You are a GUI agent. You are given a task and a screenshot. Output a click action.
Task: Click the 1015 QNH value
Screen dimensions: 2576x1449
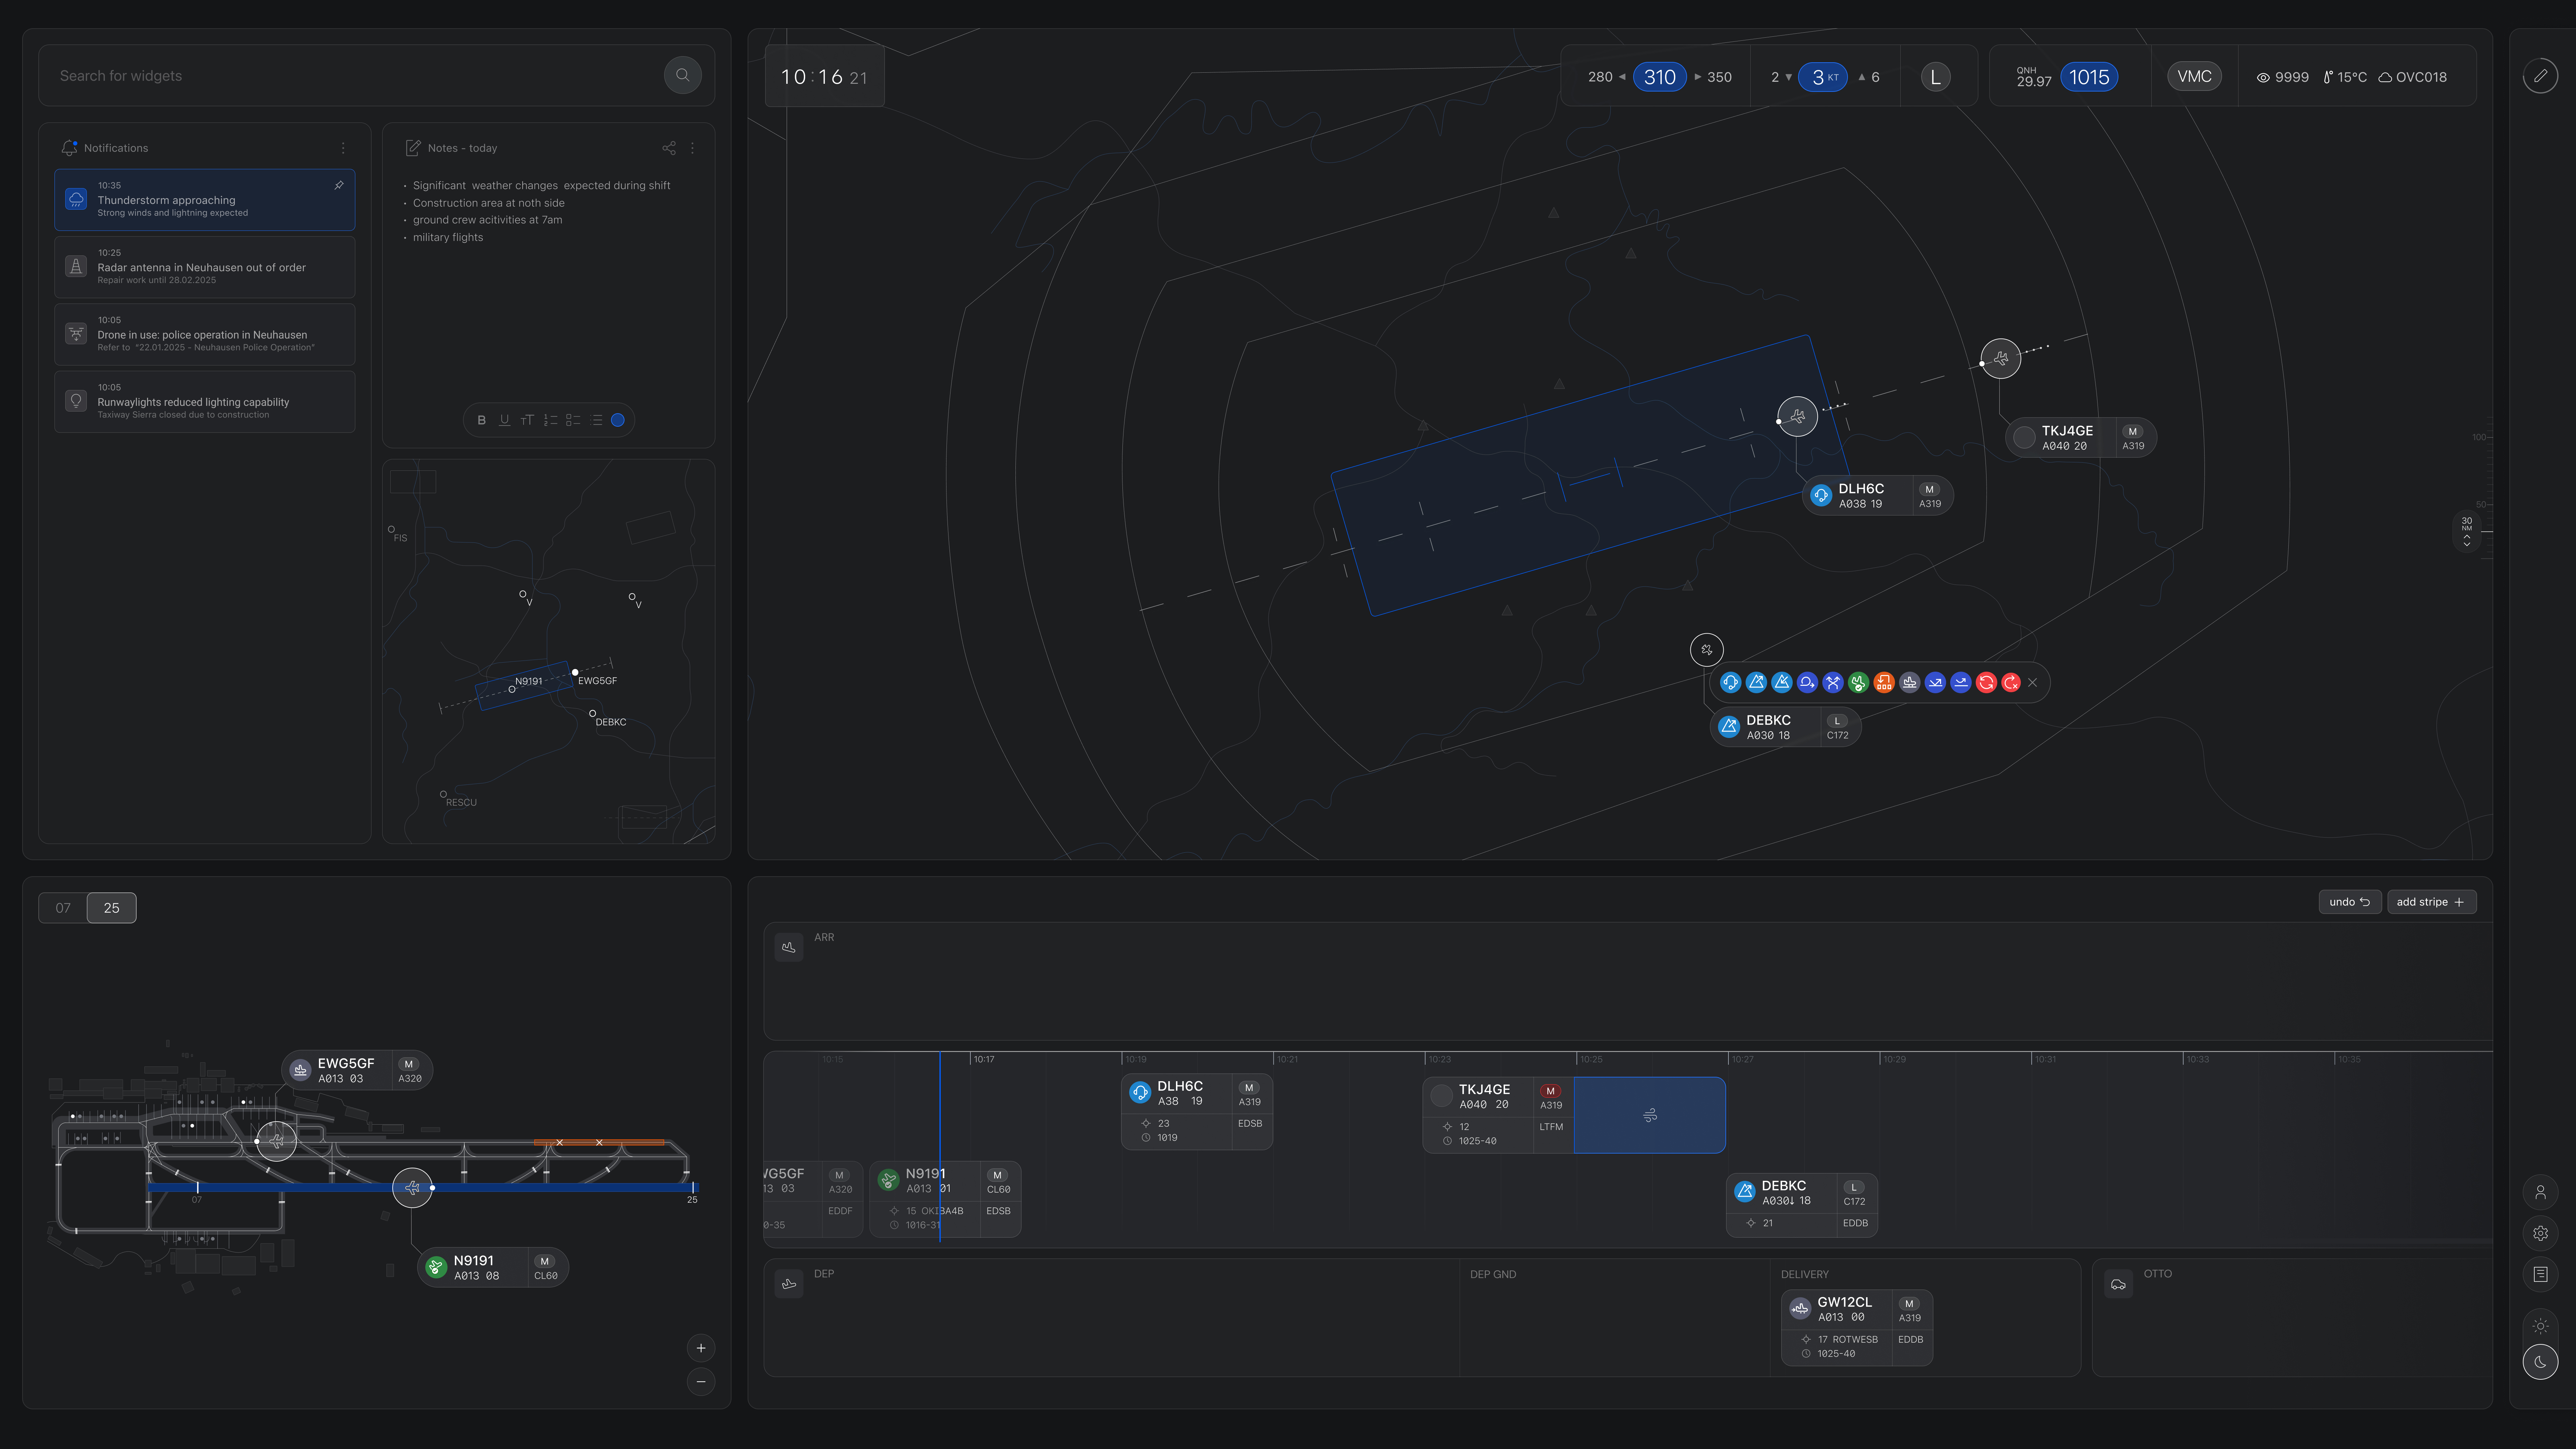coord(2089,77)
